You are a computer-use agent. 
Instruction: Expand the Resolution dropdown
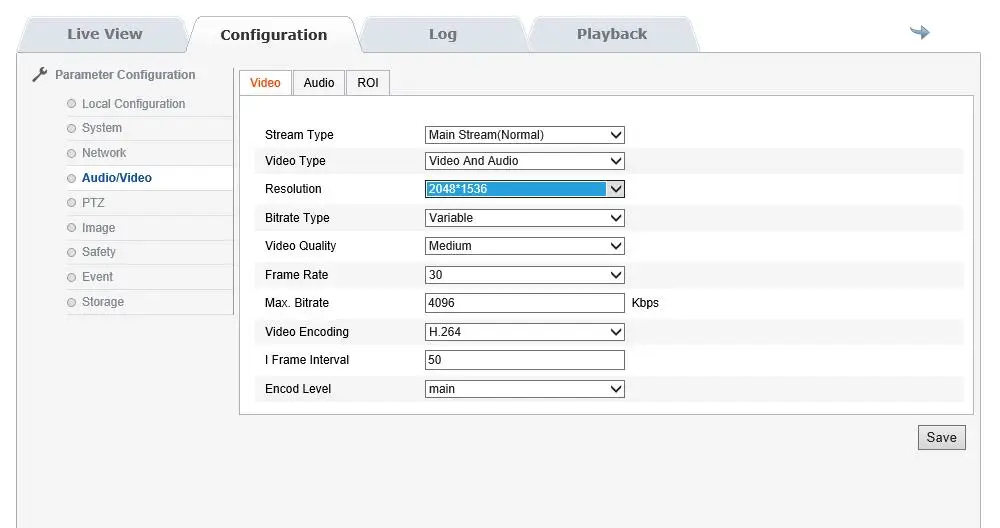coord(524,189)
